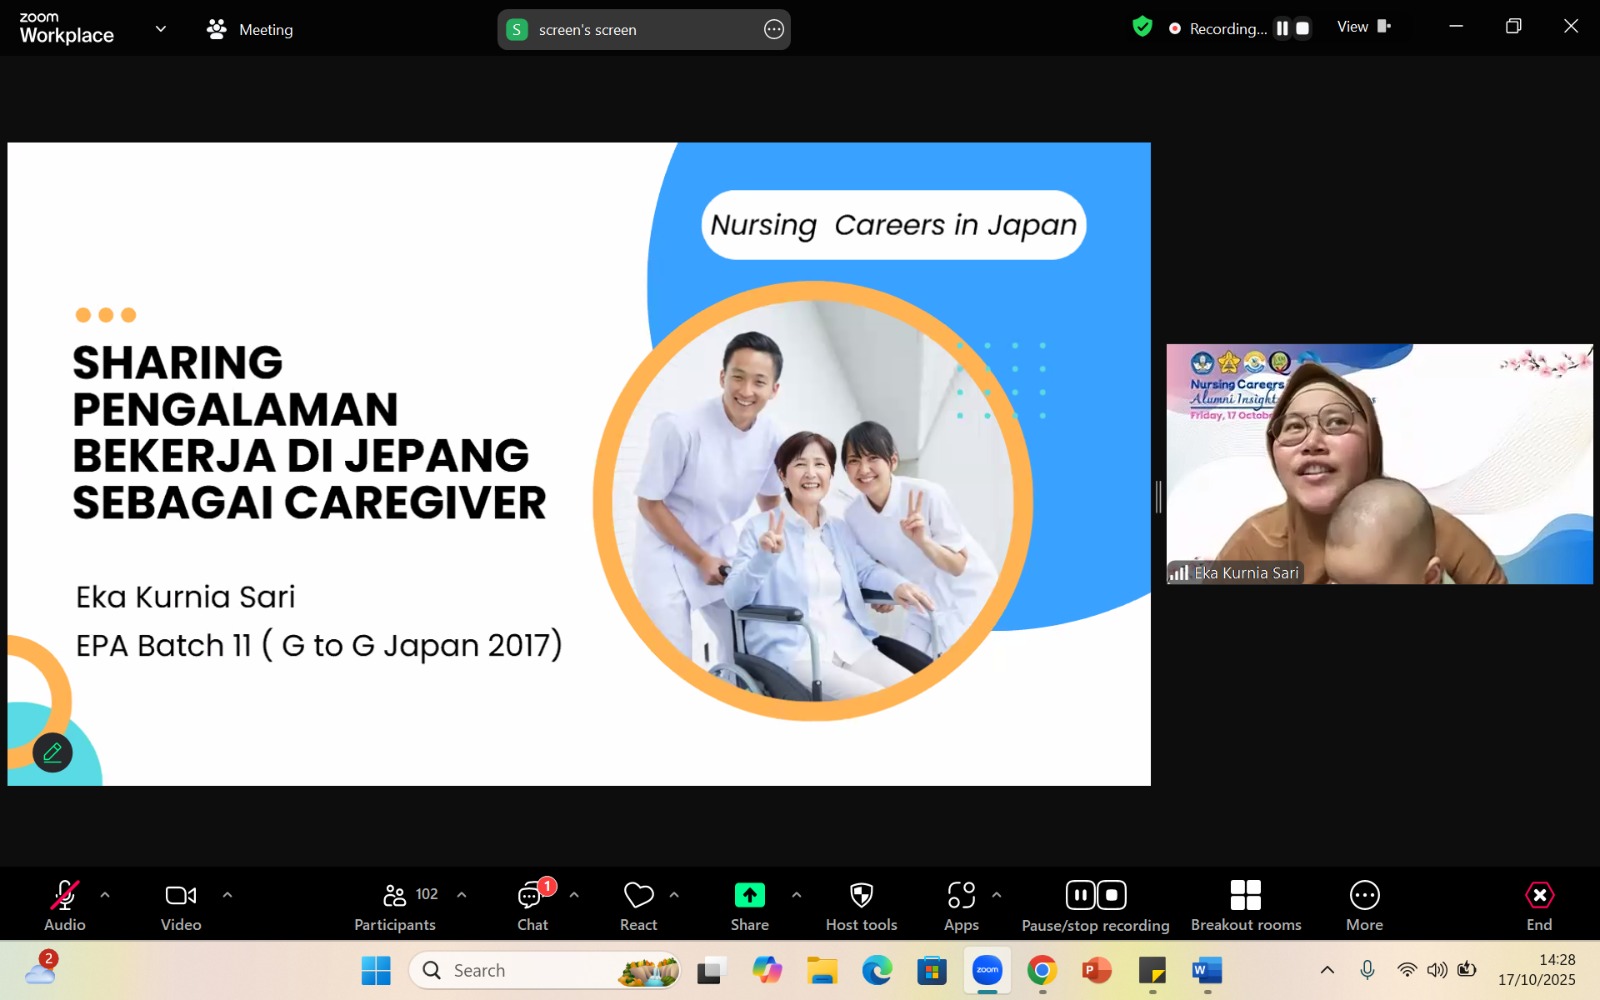Open the Chat panel
Image resolution: width=1600 pixels, height=1000 pixels.
(531, 903)
